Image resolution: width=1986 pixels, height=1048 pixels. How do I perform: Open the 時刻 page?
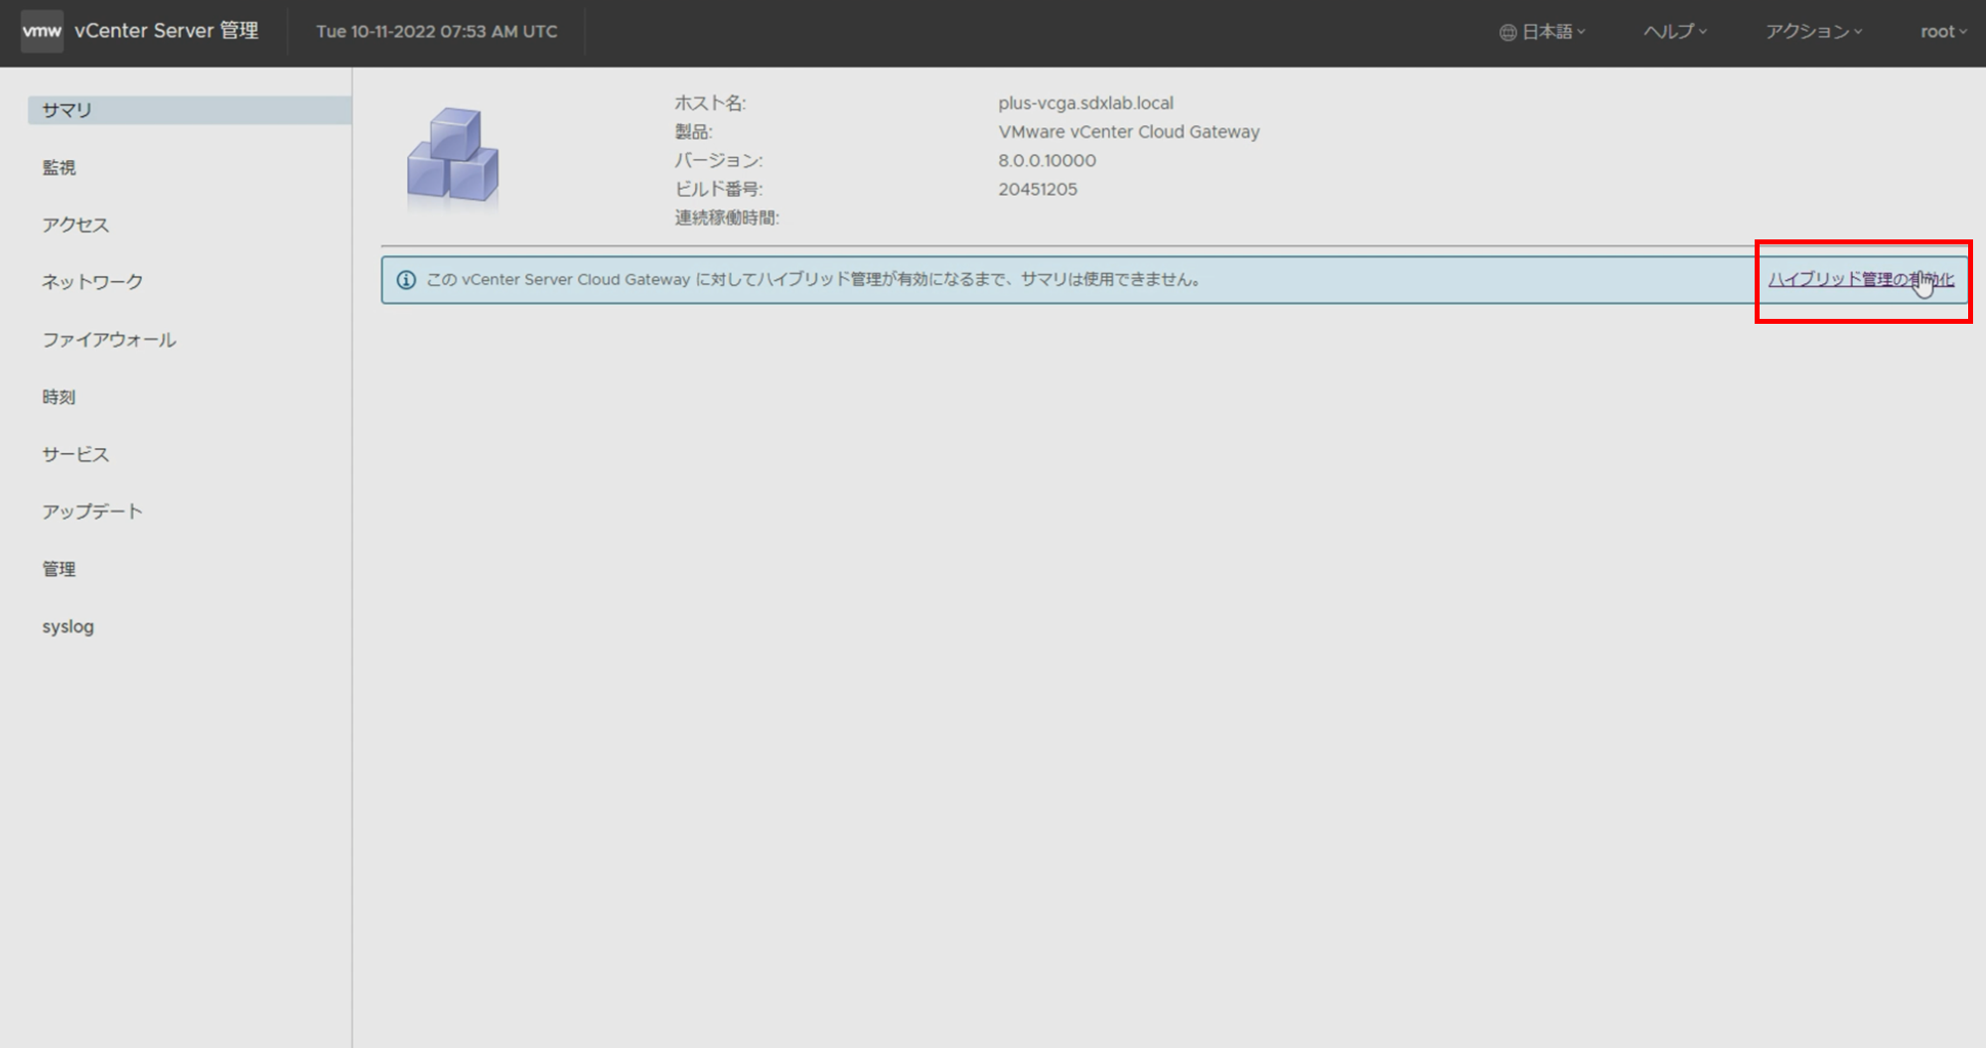click(x=59, y=397)
